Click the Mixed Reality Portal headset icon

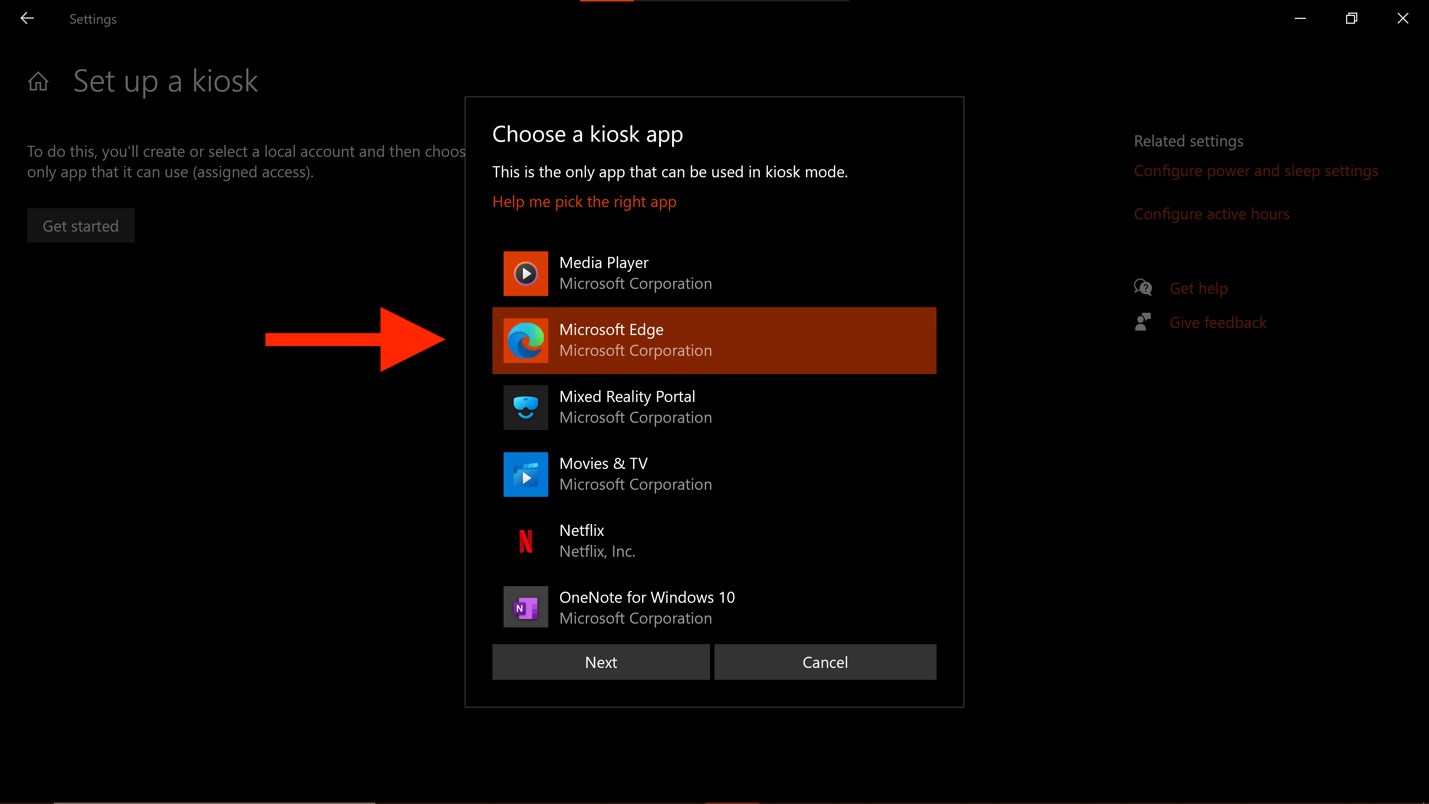[x=525, y=408]
